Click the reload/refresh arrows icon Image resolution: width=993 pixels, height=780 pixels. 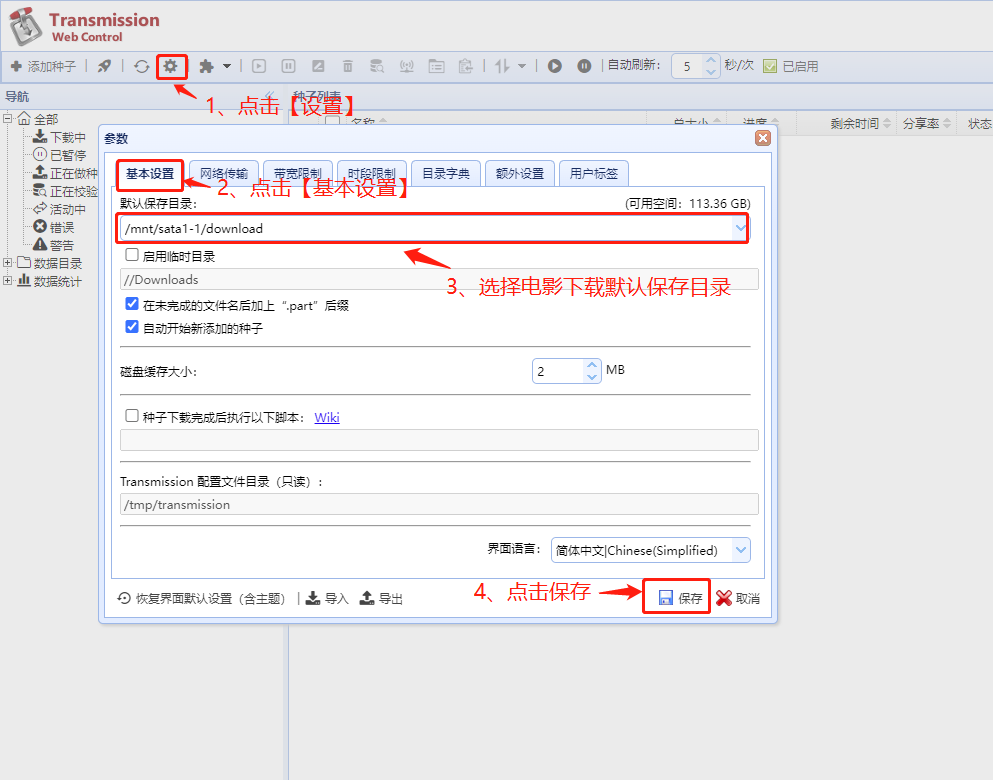coord(141,66)
